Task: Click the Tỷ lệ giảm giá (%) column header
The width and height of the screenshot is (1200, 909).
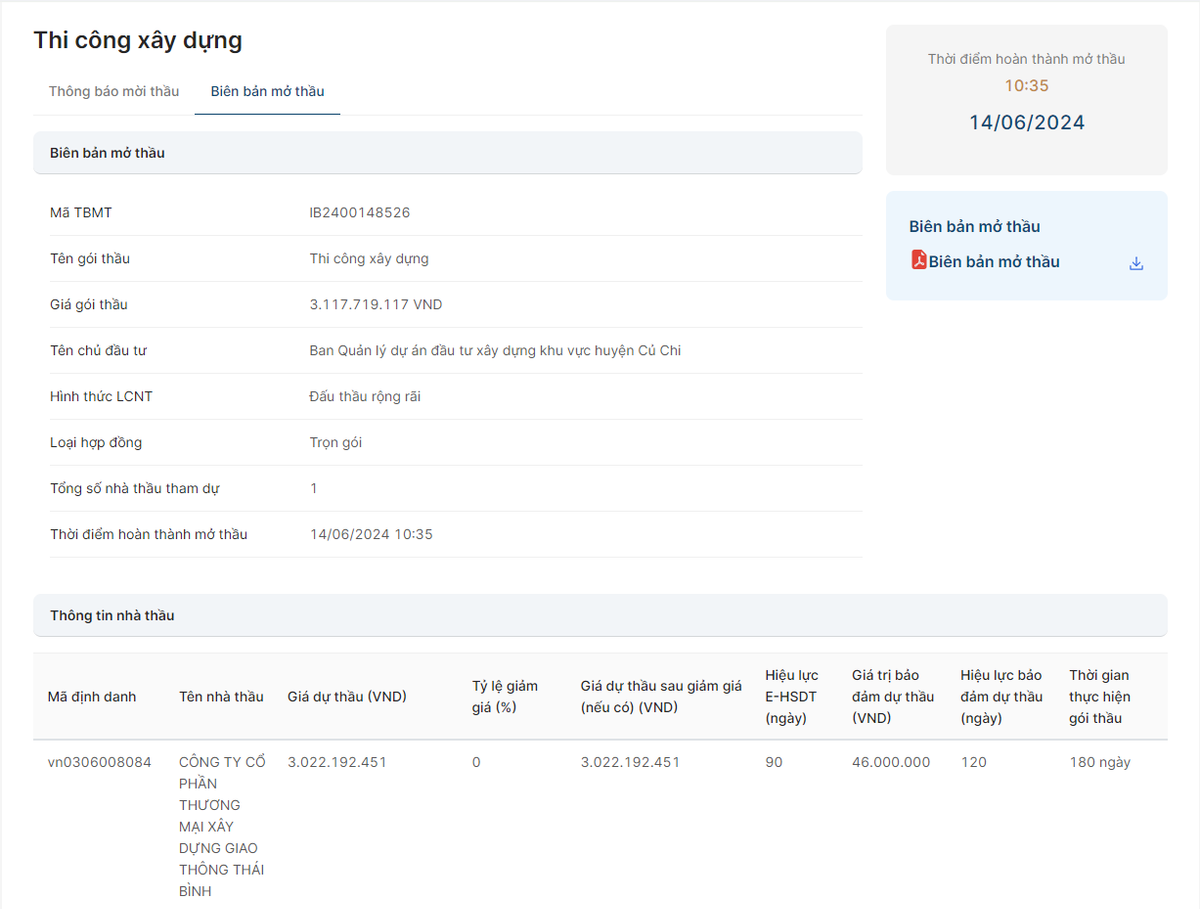Action: [x=505, y=696]
